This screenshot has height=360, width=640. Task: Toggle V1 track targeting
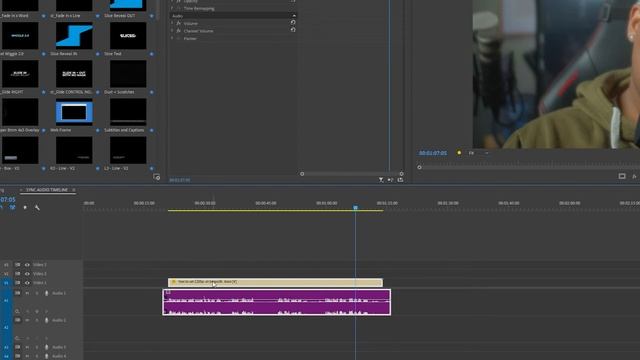pos(6,283)
